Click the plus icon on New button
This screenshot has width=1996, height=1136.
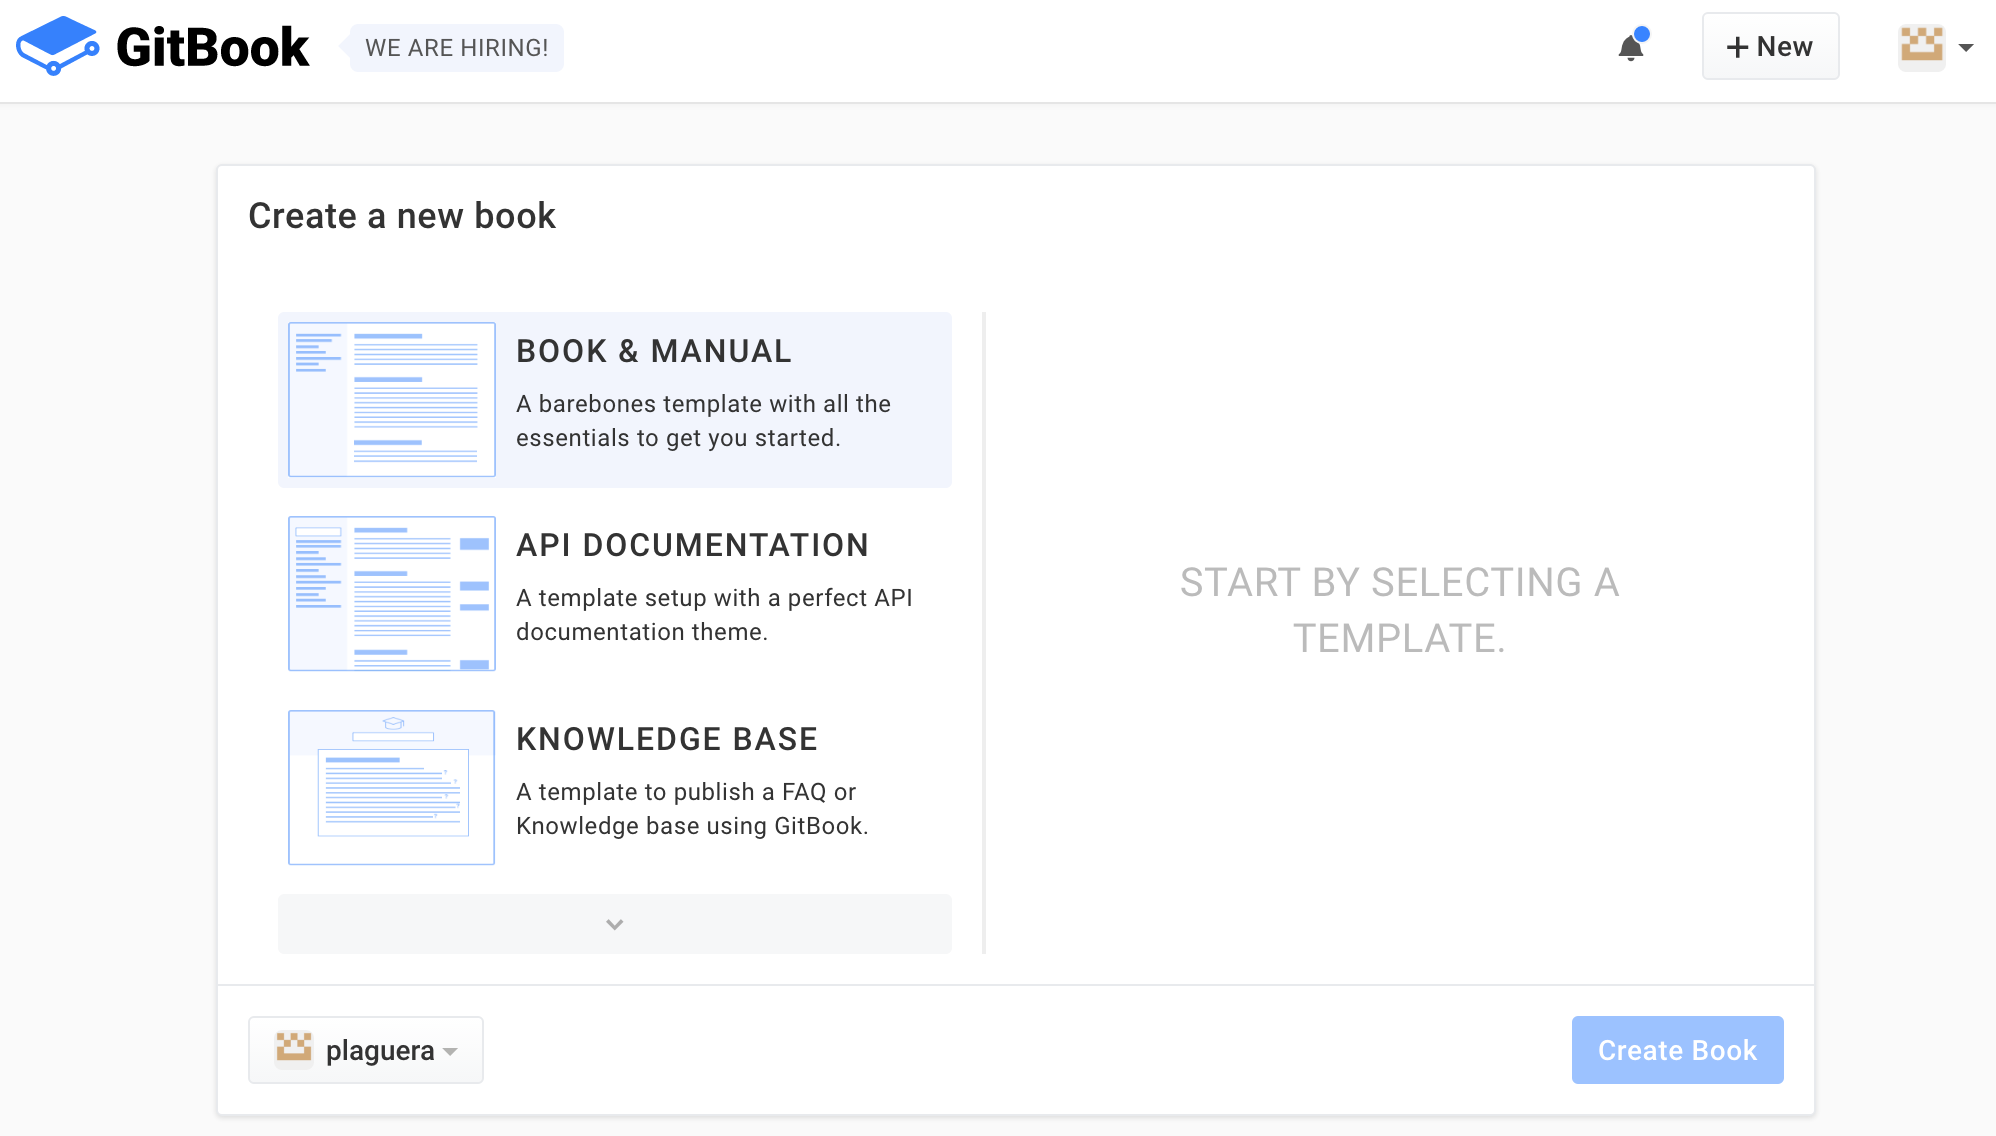pyautogui.click(x=1737, y=47)
